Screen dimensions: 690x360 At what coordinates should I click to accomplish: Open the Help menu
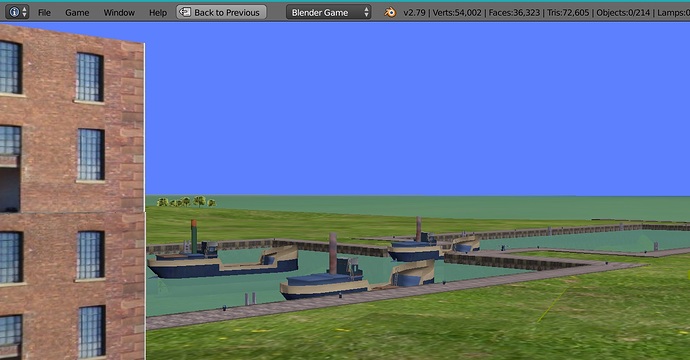[x=158, y=13]
